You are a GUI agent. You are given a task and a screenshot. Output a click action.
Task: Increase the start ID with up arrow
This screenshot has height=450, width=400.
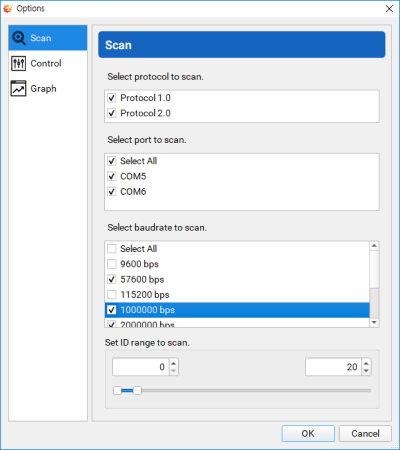click(x=174, y=363)
